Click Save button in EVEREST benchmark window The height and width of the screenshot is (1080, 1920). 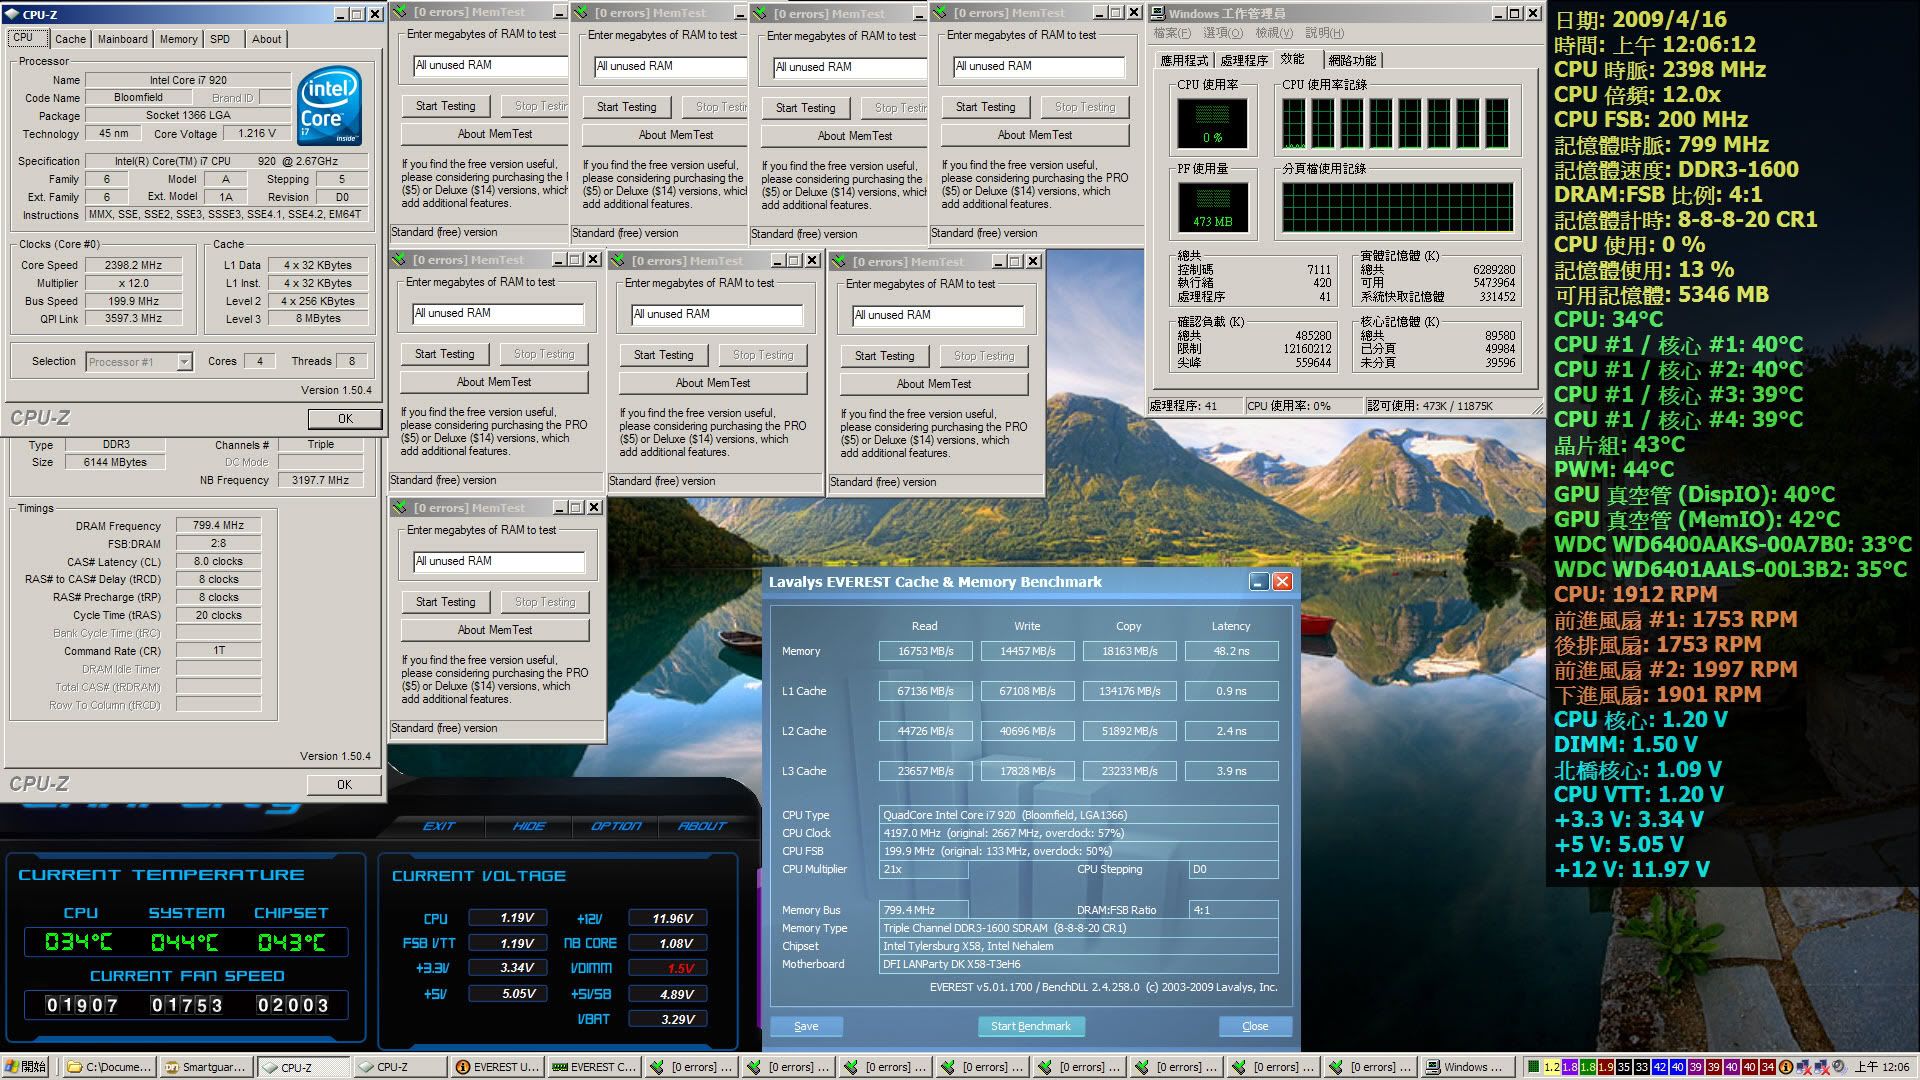point(806,1026)
